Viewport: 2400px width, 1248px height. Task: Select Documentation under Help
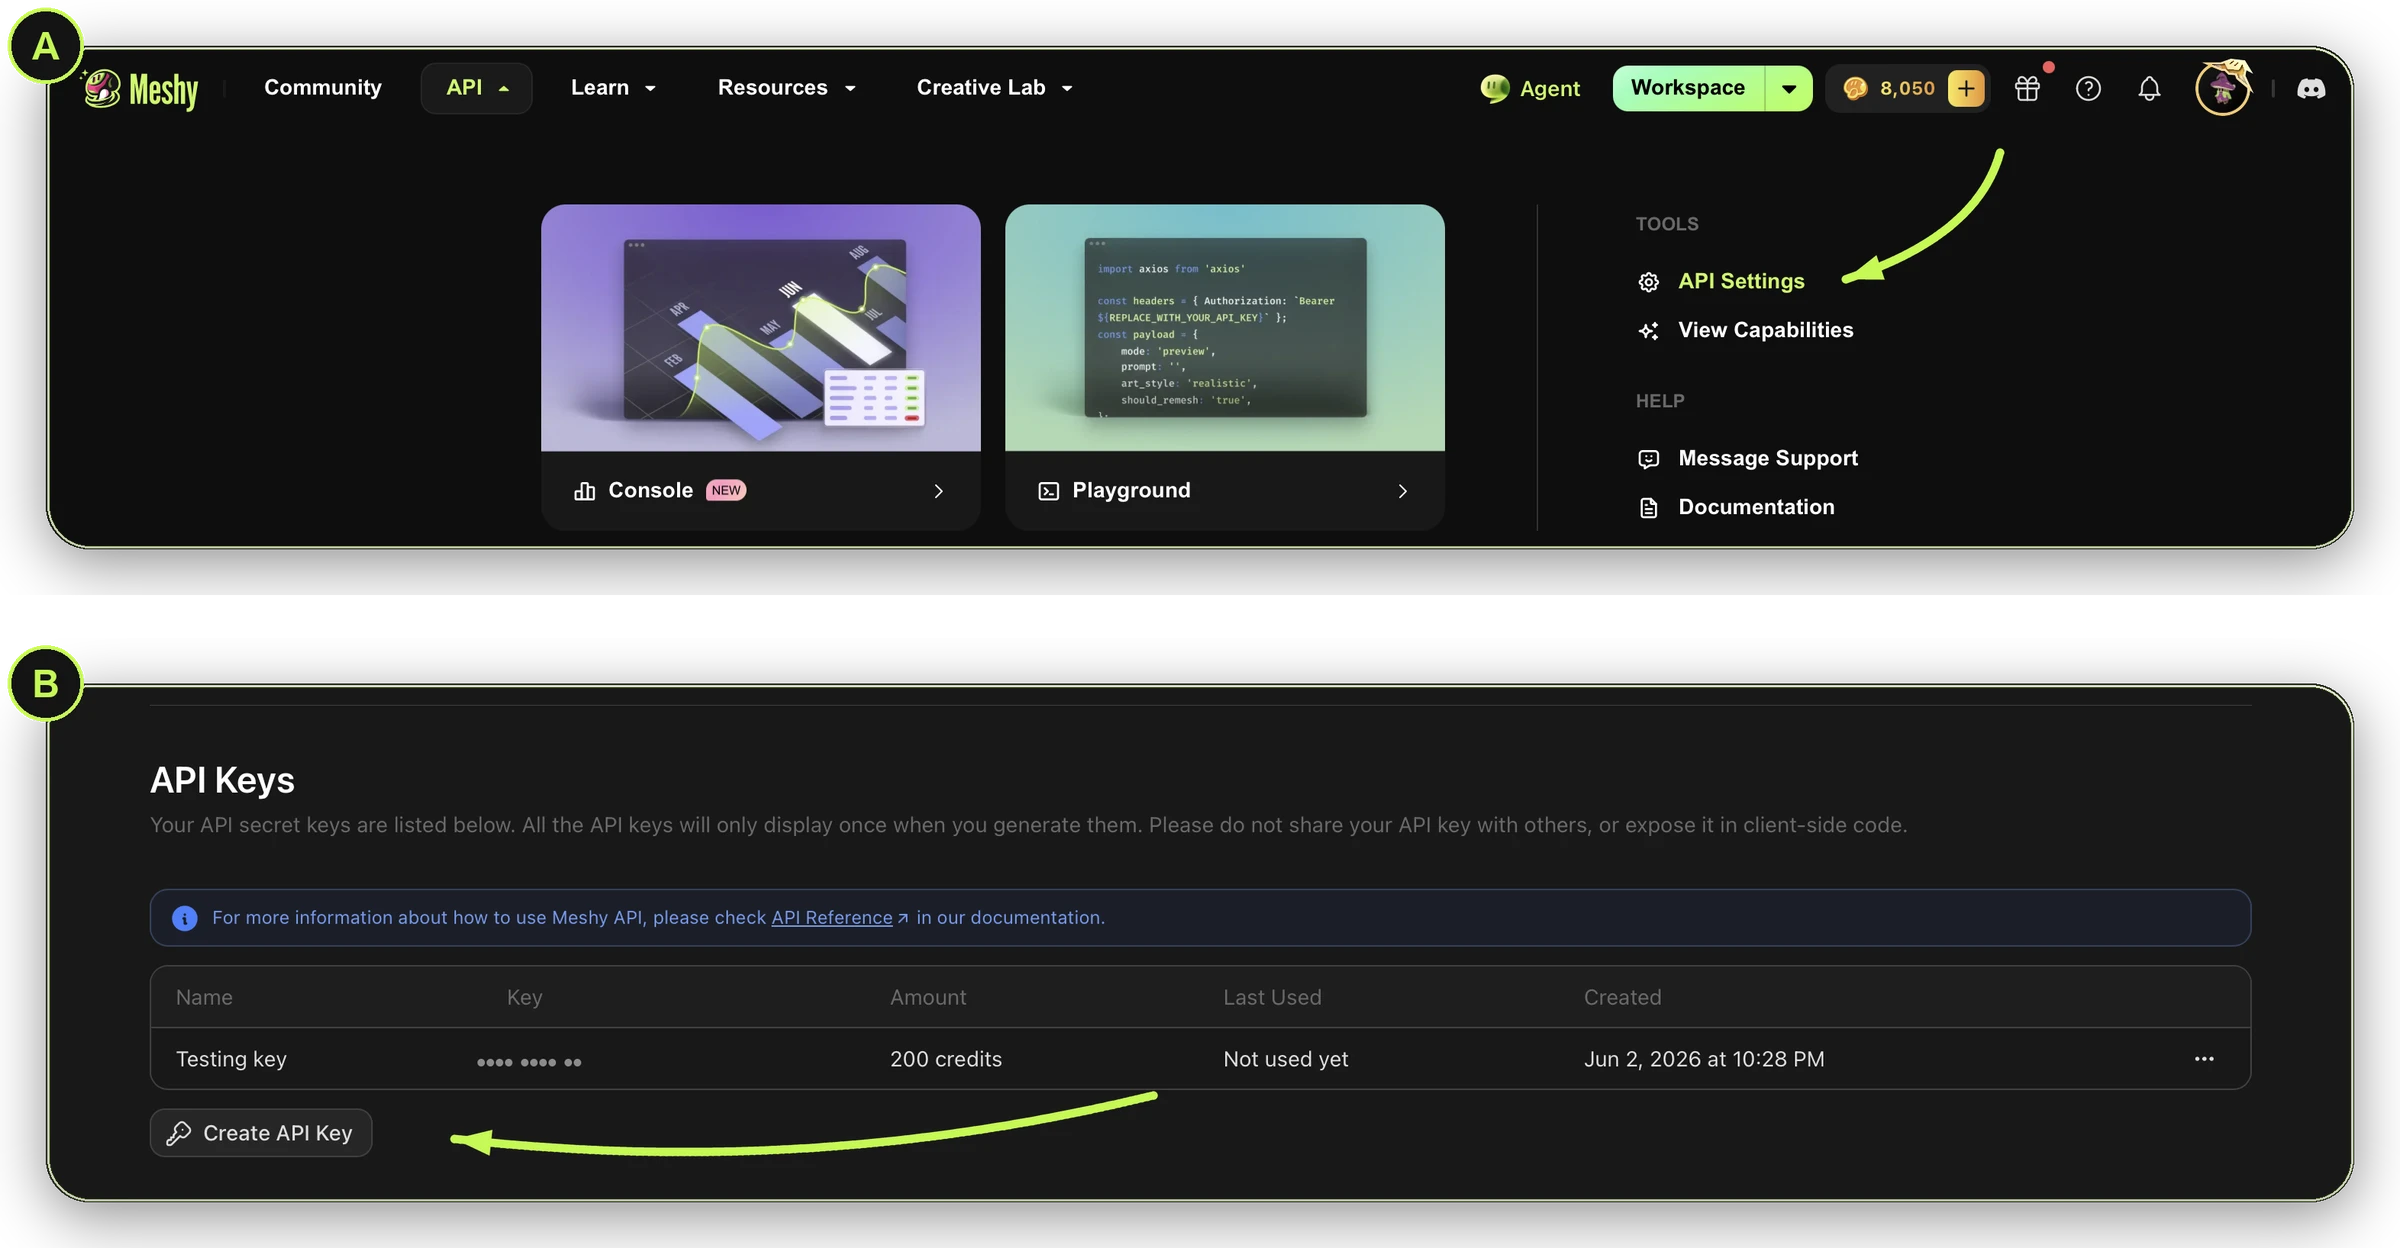tap(1756, 507)
